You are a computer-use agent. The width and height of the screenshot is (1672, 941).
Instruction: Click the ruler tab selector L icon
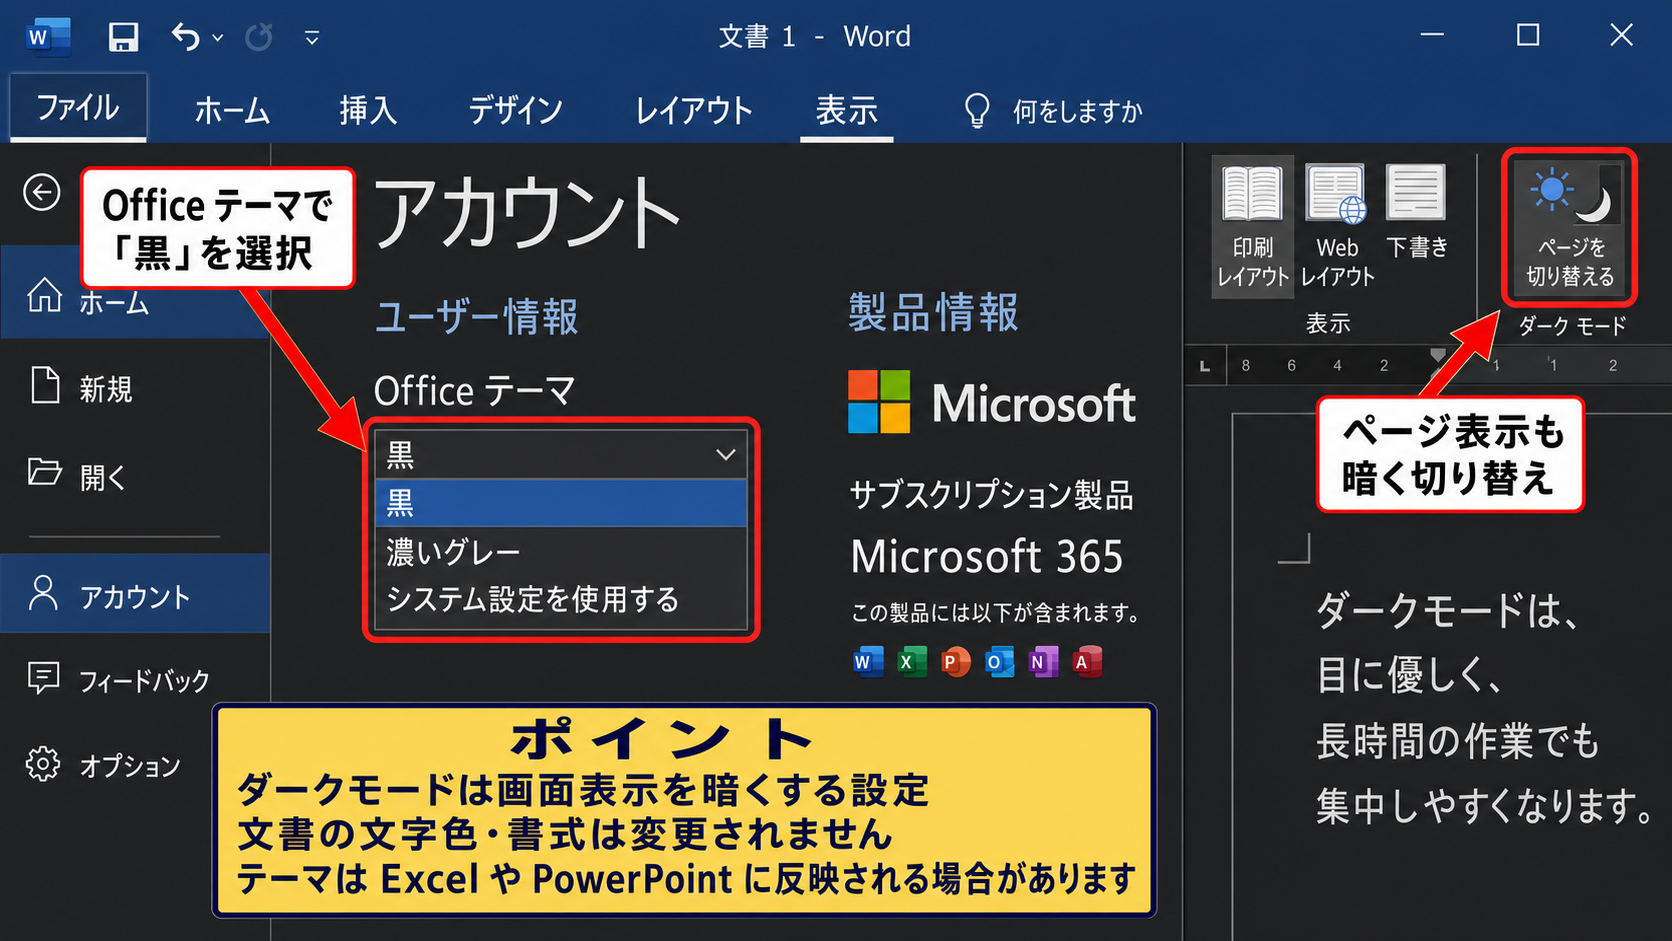pyautogui.click(x=1205, y=367)
